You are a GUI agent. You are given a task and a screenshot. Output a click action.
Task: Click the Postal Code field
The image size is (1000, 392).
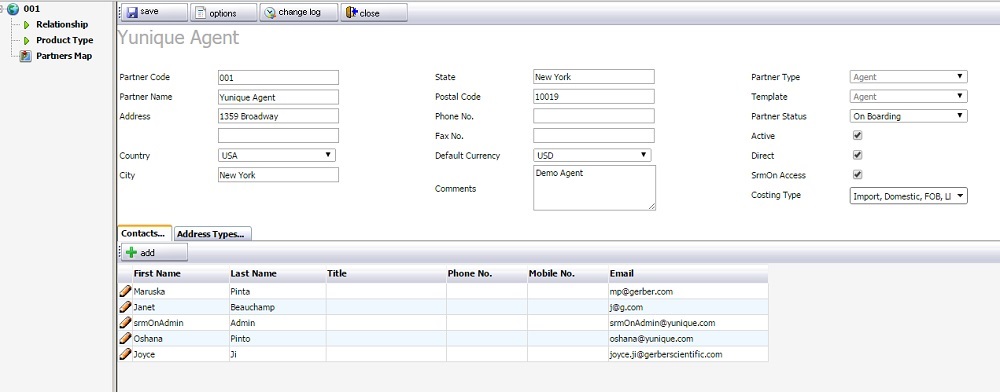pos(594,96)
